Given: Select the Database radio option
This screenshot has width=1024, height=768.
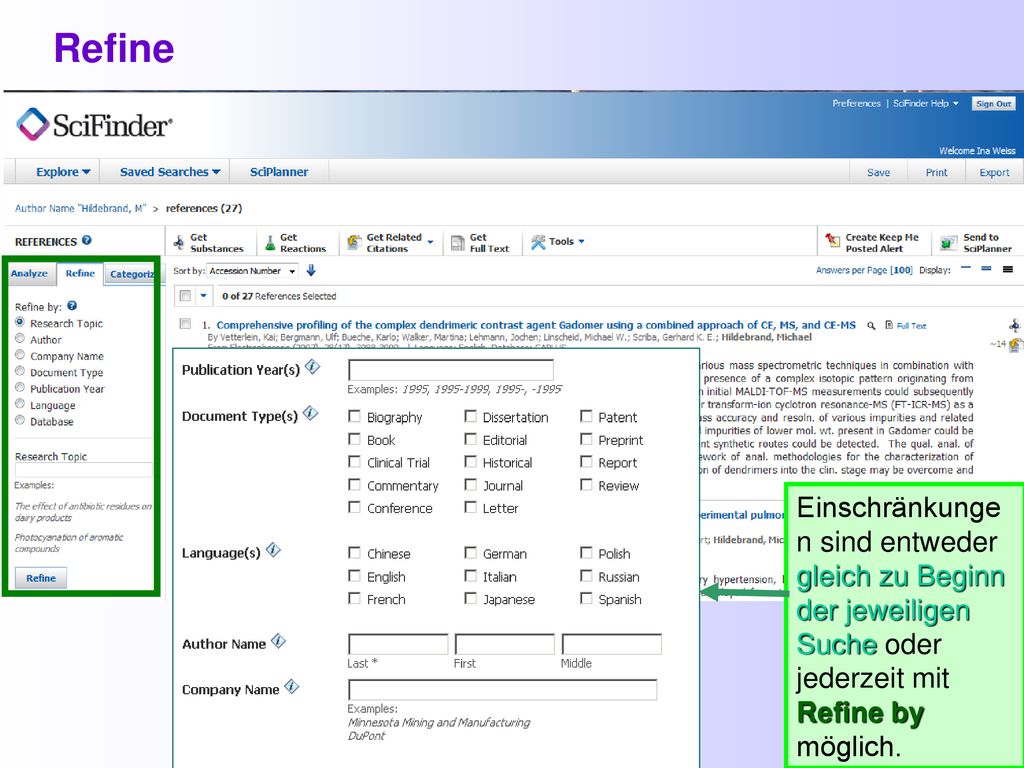Looking at the screenshot, I should 20,420.
